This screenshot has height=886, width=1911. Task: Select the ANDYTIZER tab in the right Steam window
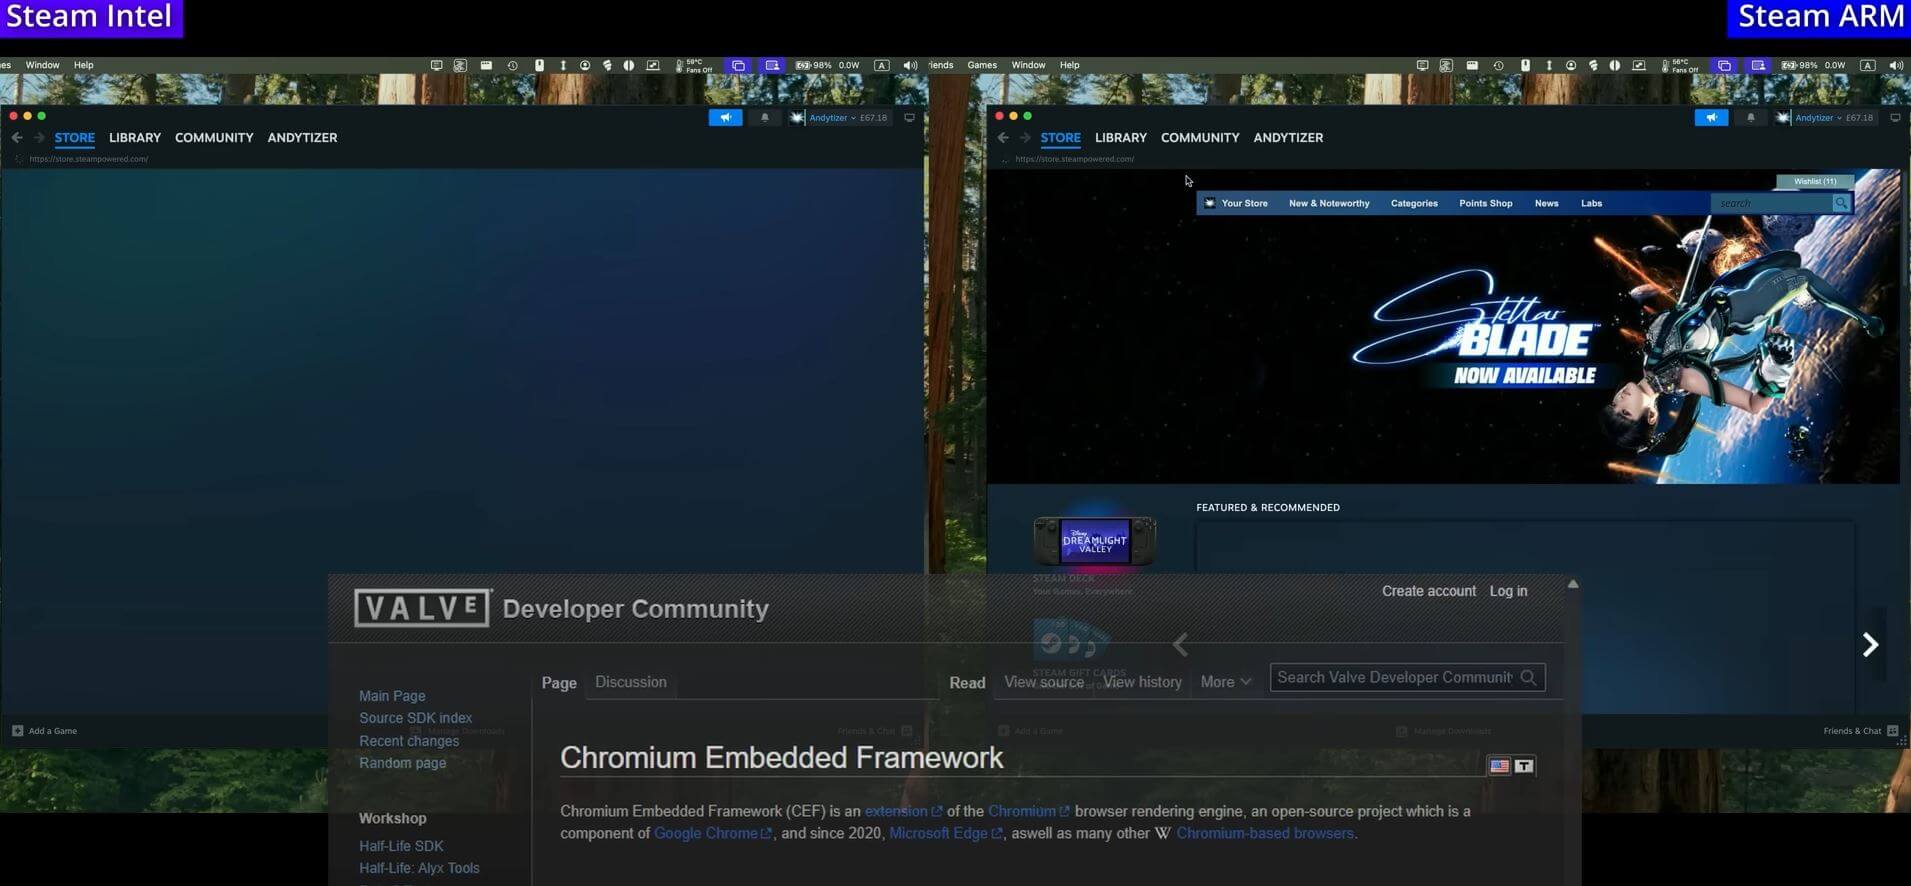click(1288, 138)
